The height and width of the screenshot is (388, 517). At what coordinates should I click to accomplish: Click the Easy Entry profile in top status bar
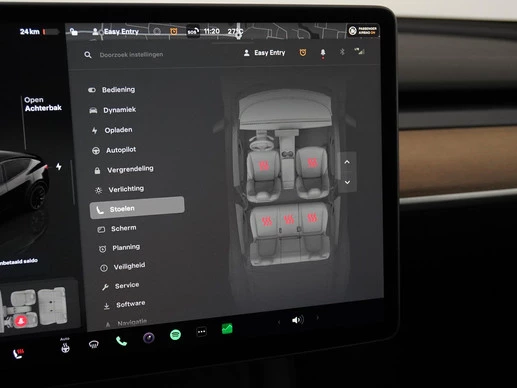click(x=116, y=32)
